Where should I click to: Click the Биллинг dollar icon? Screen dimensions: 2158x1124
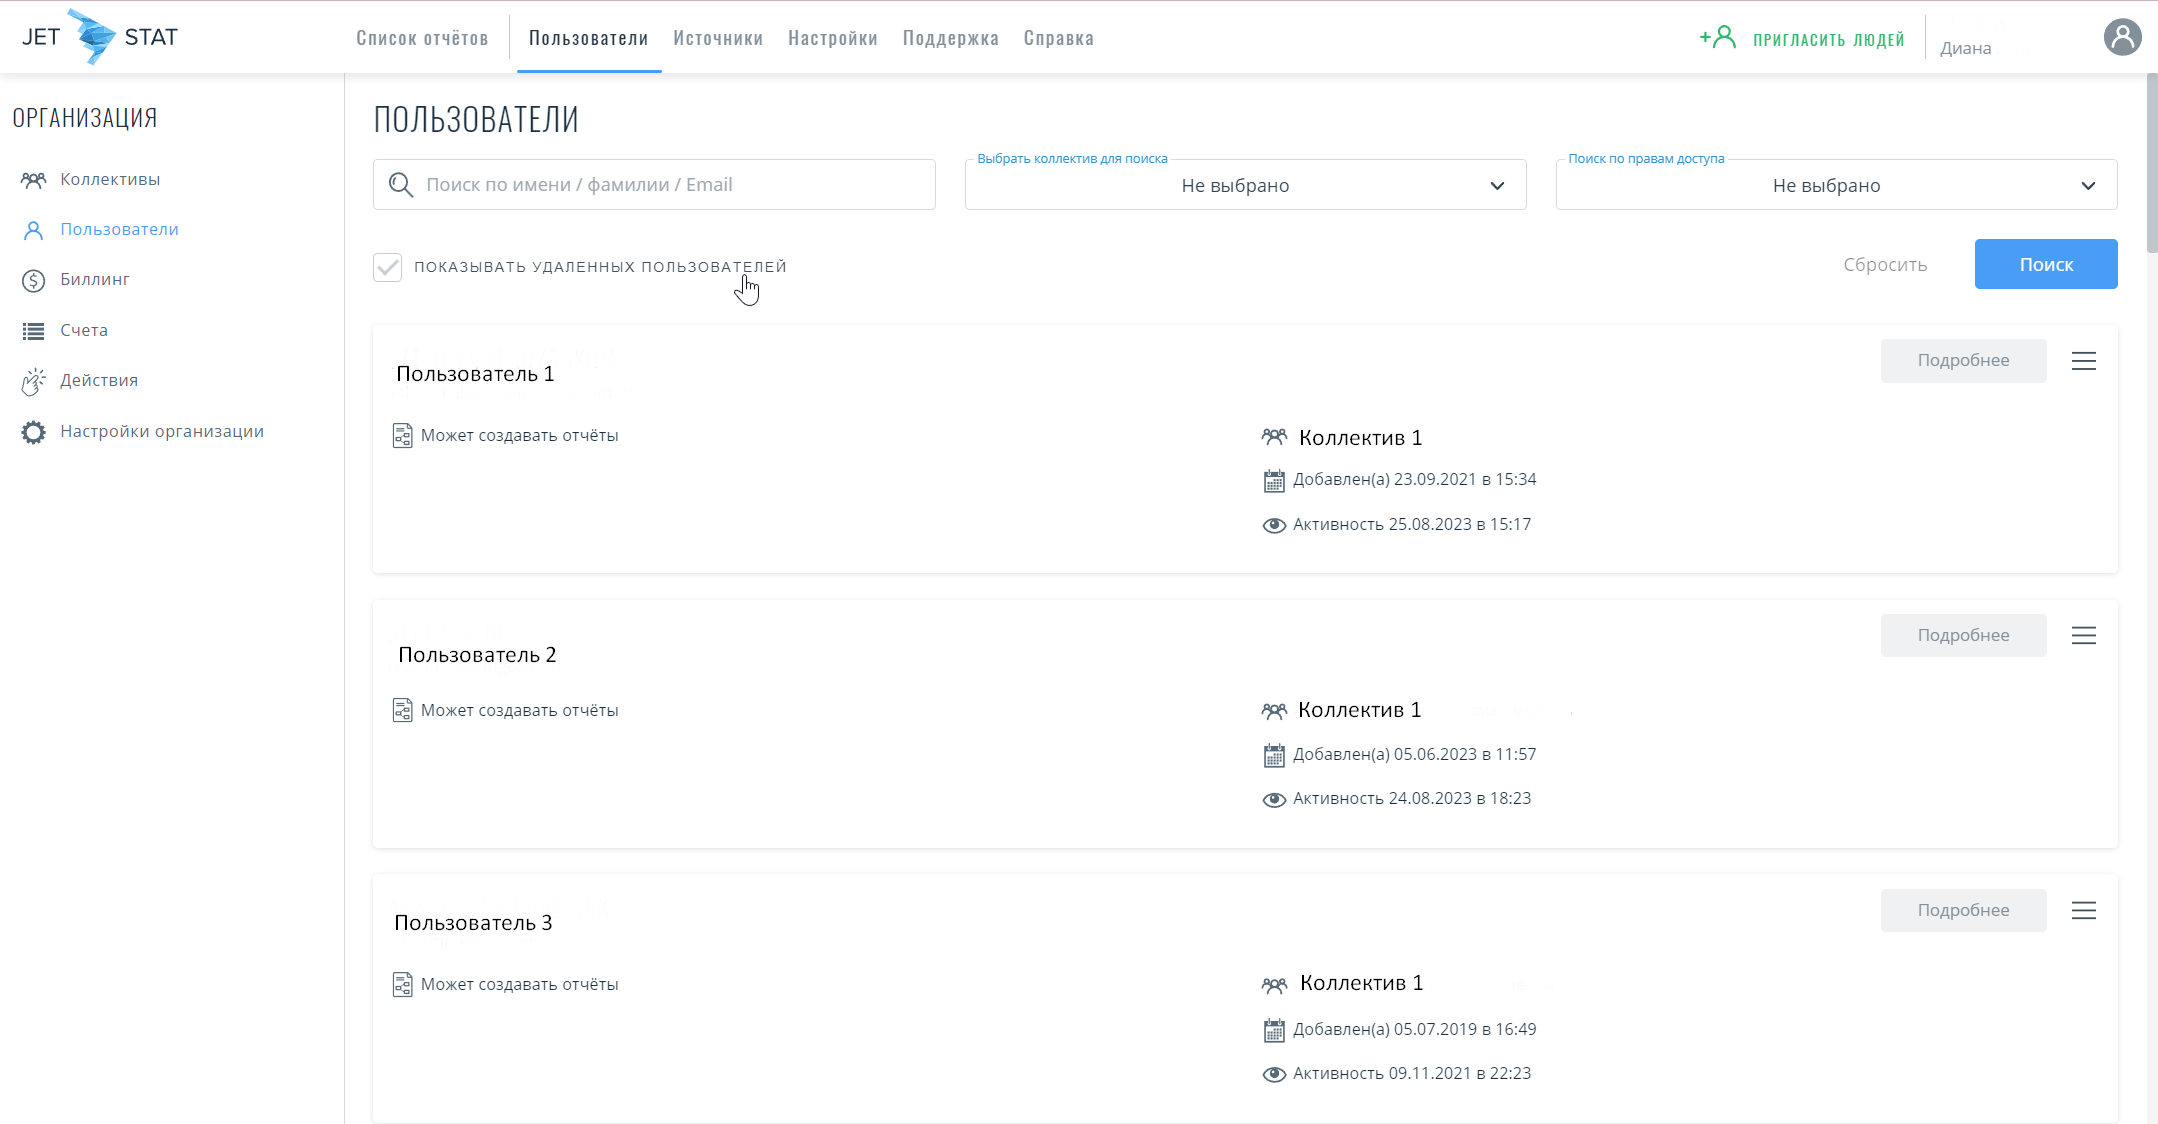[33, 280]
